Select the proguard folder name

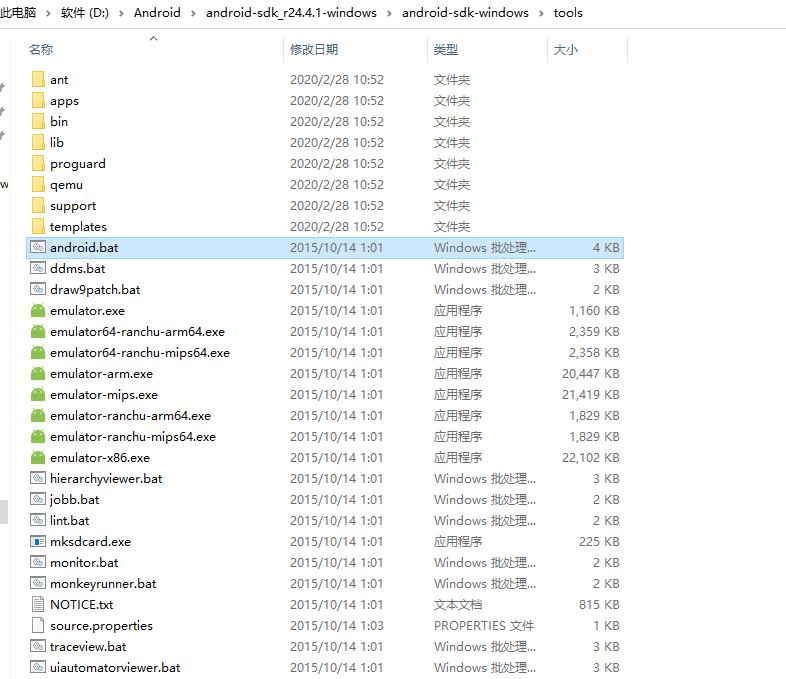(78, 164)
